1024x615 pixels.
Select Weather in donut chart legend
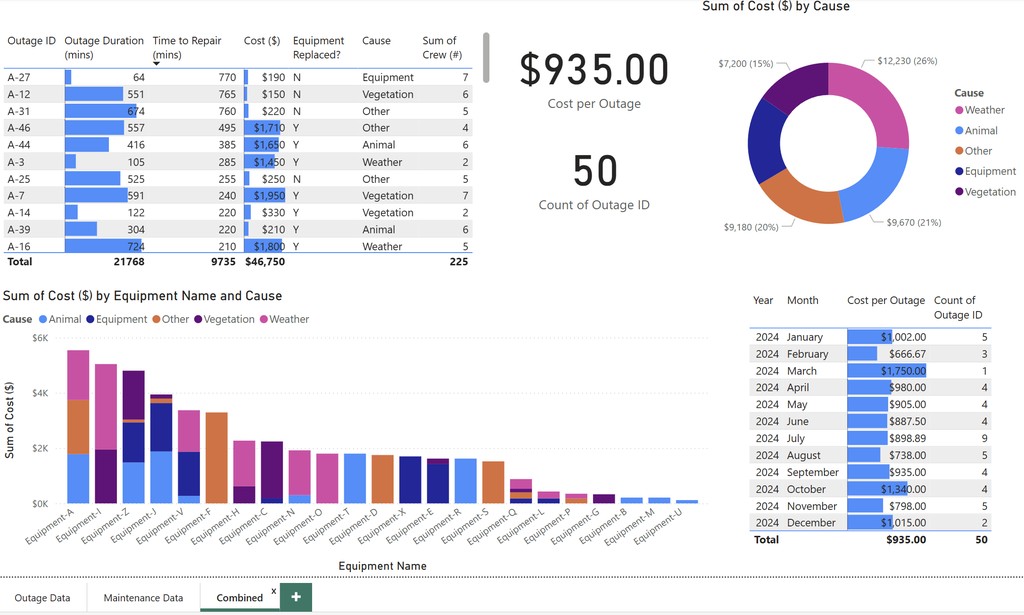coord(980,110)
